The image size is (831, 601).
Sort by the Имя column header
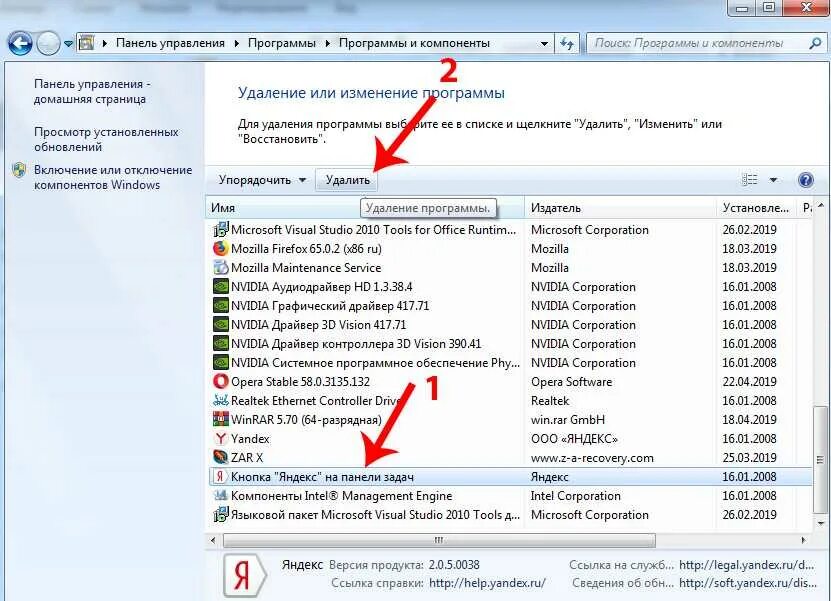tap(364, 208)
